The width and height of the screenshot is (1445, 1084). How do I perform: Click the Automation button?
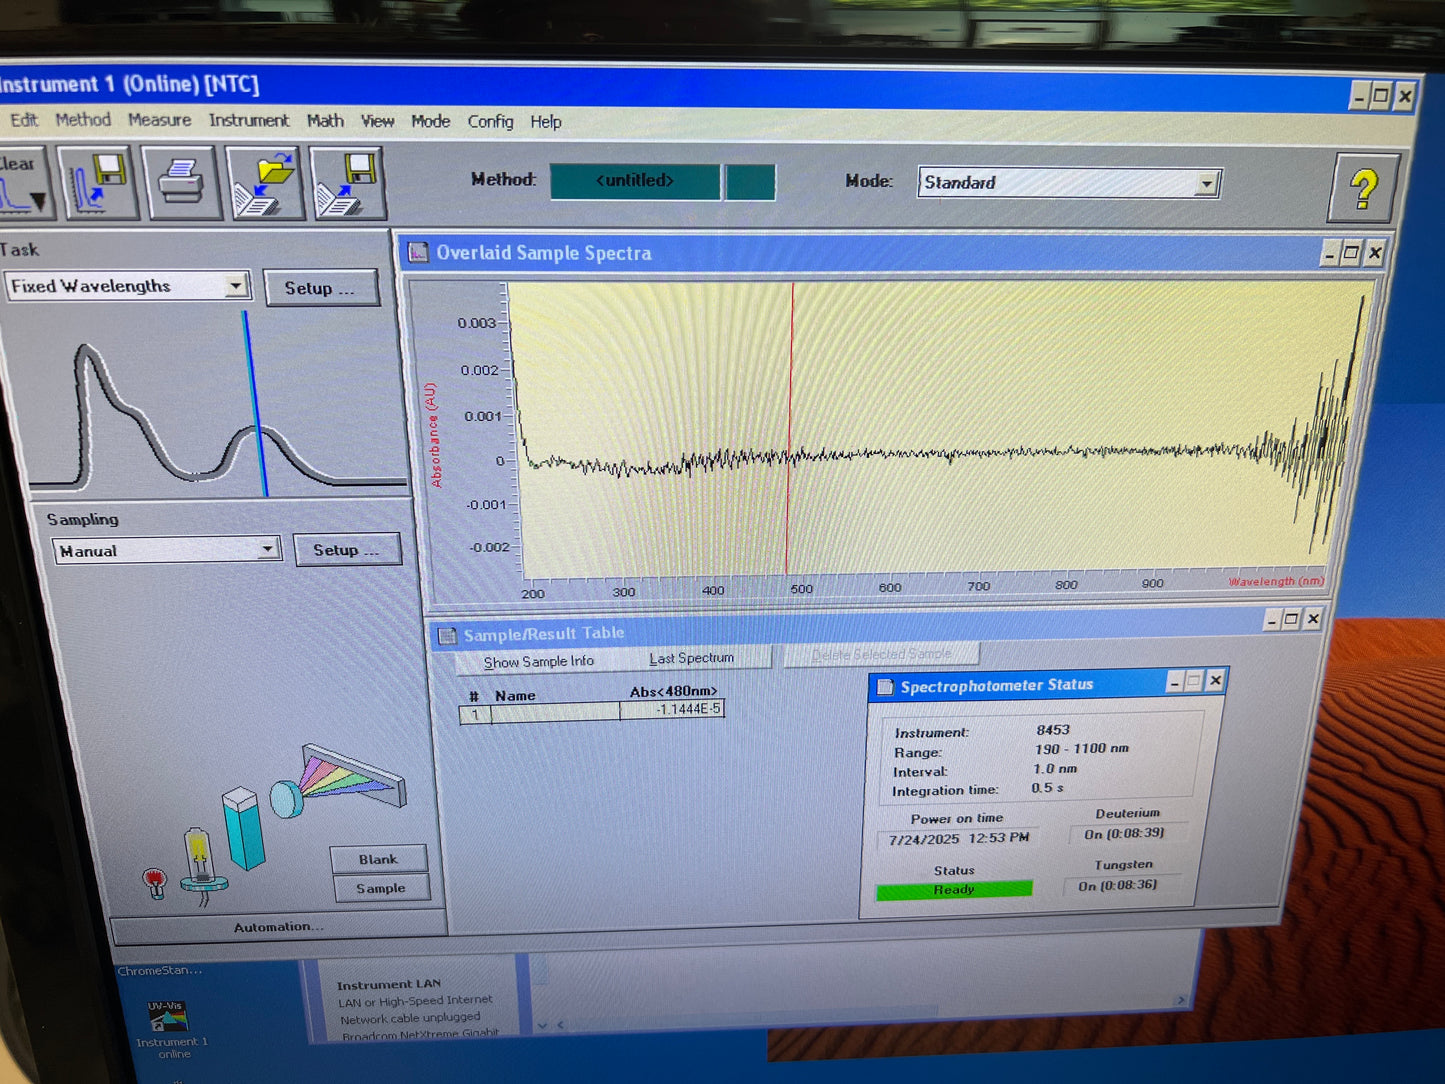[278, 928]
